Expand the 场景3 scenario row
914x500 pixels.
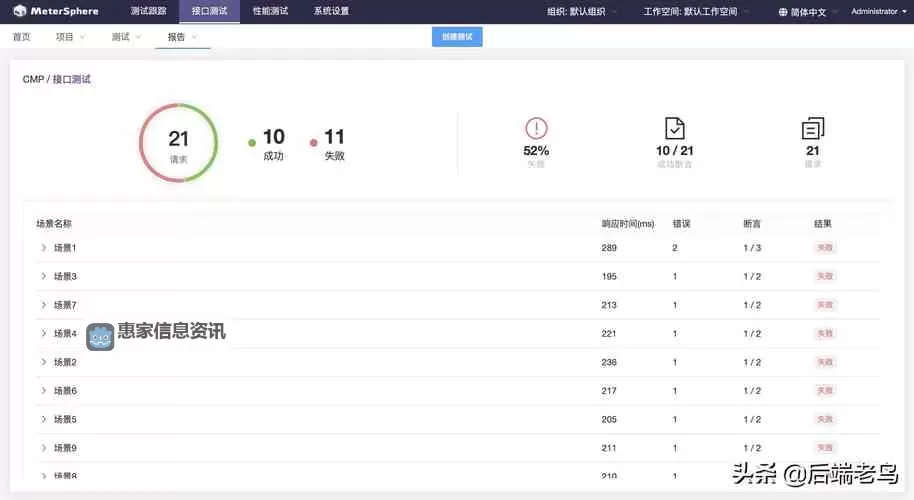point(43,276)
